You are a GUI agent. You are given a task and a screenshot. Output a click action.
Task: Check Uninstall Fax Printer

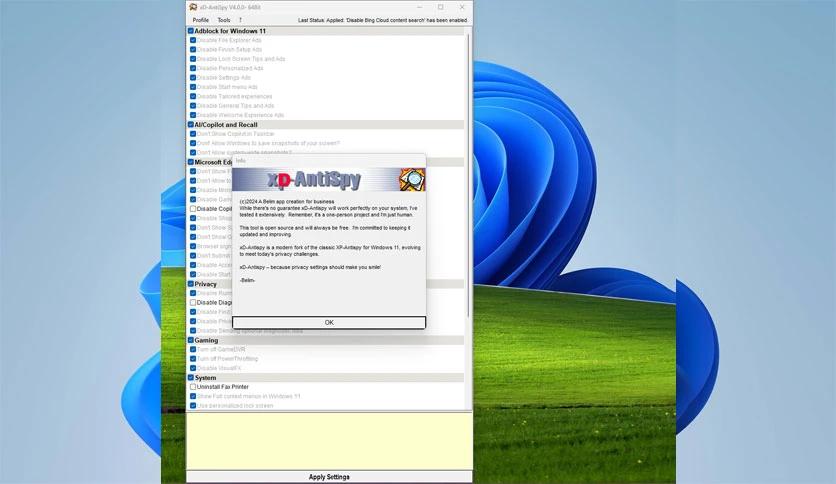(193, 387)
